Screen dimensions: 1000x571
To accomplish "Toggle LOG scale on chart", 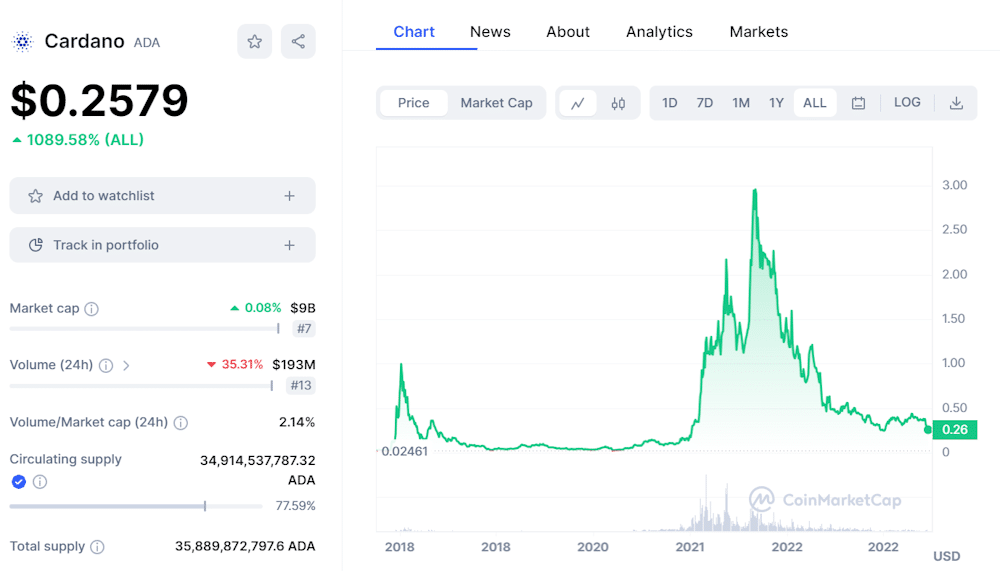I will [x=907, y=102].
